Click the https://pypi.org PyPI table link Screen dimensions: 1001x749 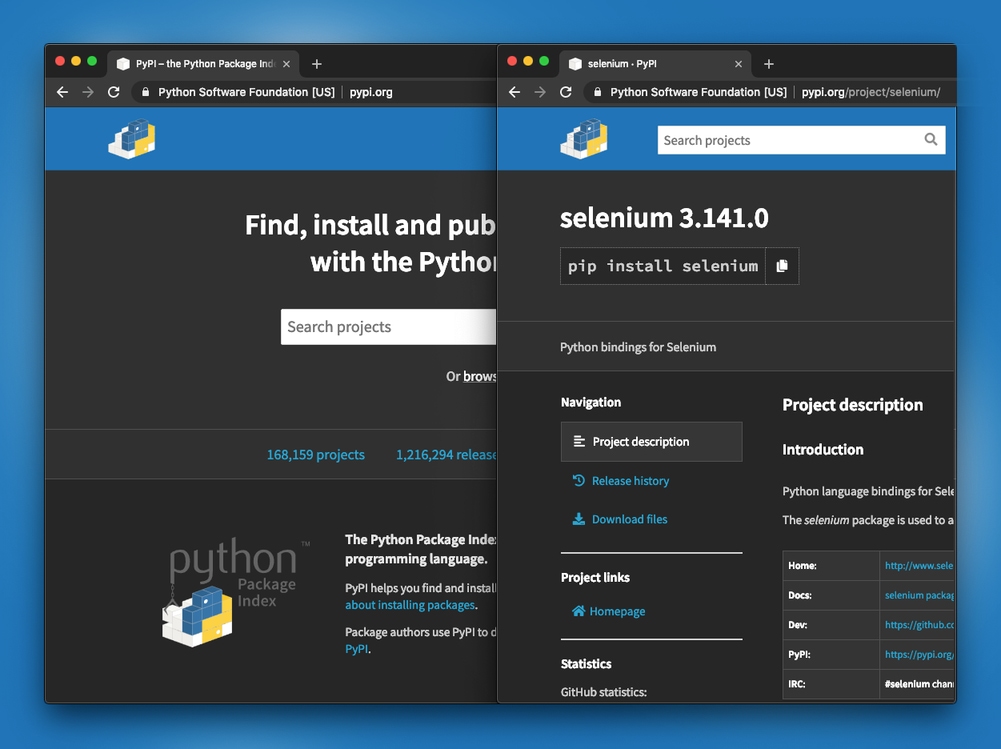[919, 654]
